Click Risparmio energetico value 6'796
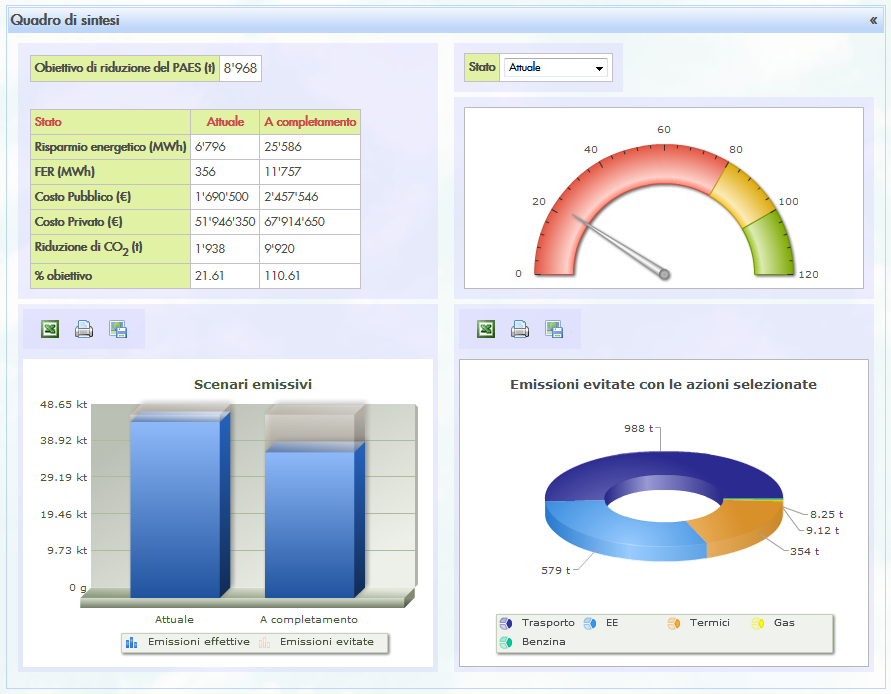This screenshot has height=694, width=891. [x=225, y=147]
